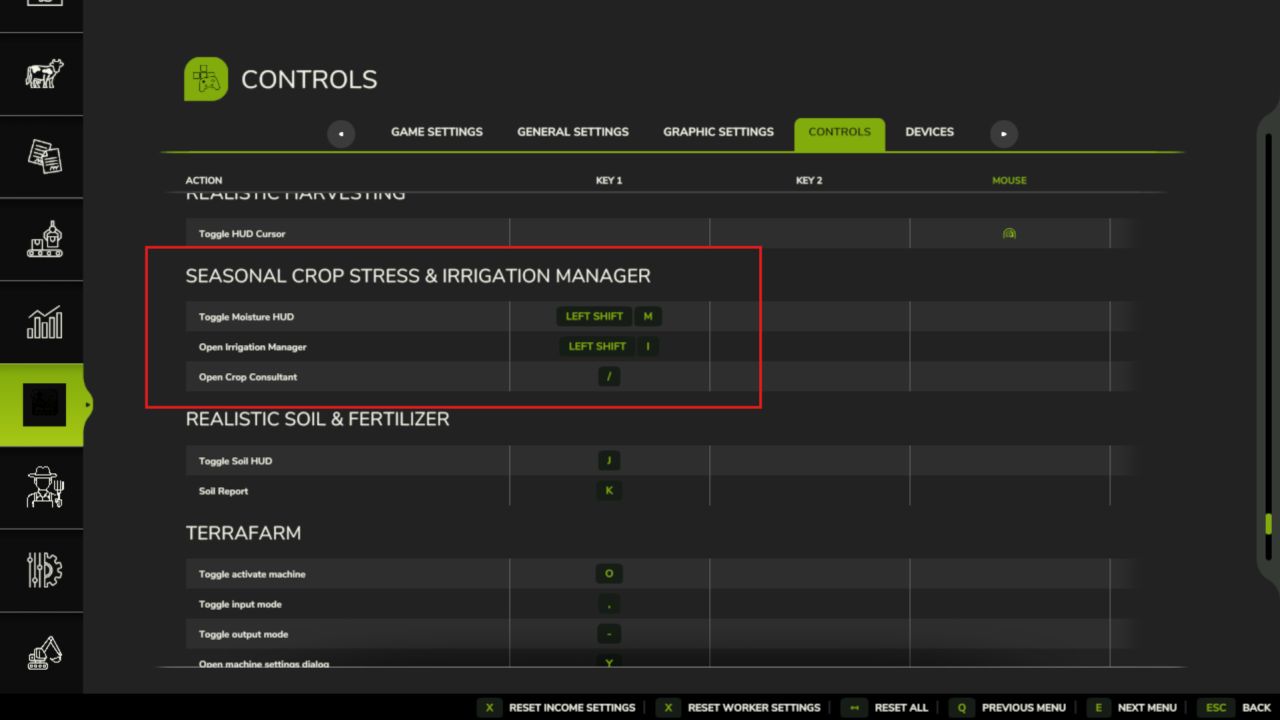Select the Toggle Soil HUD binding row
The width and height of the screenshot is (1280, 720).
click(609, 460)
